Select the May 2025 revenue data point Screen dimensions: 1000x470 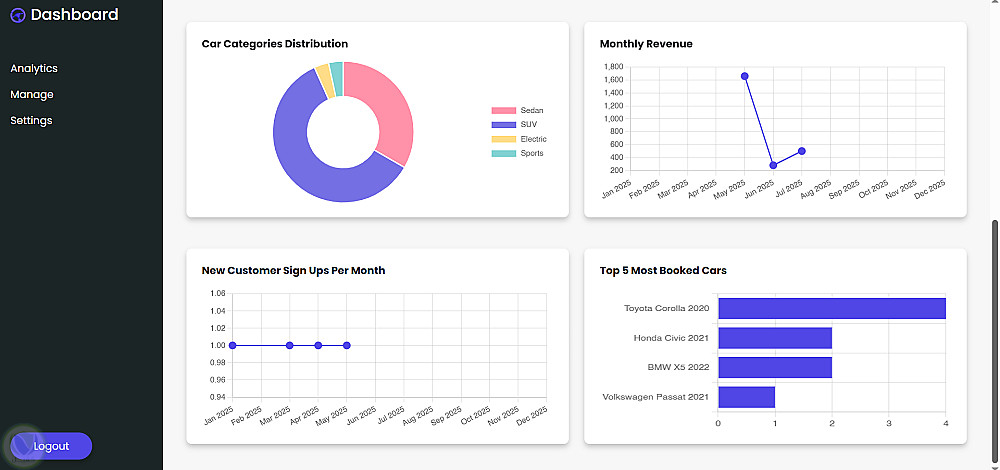(x=744, y=76)
